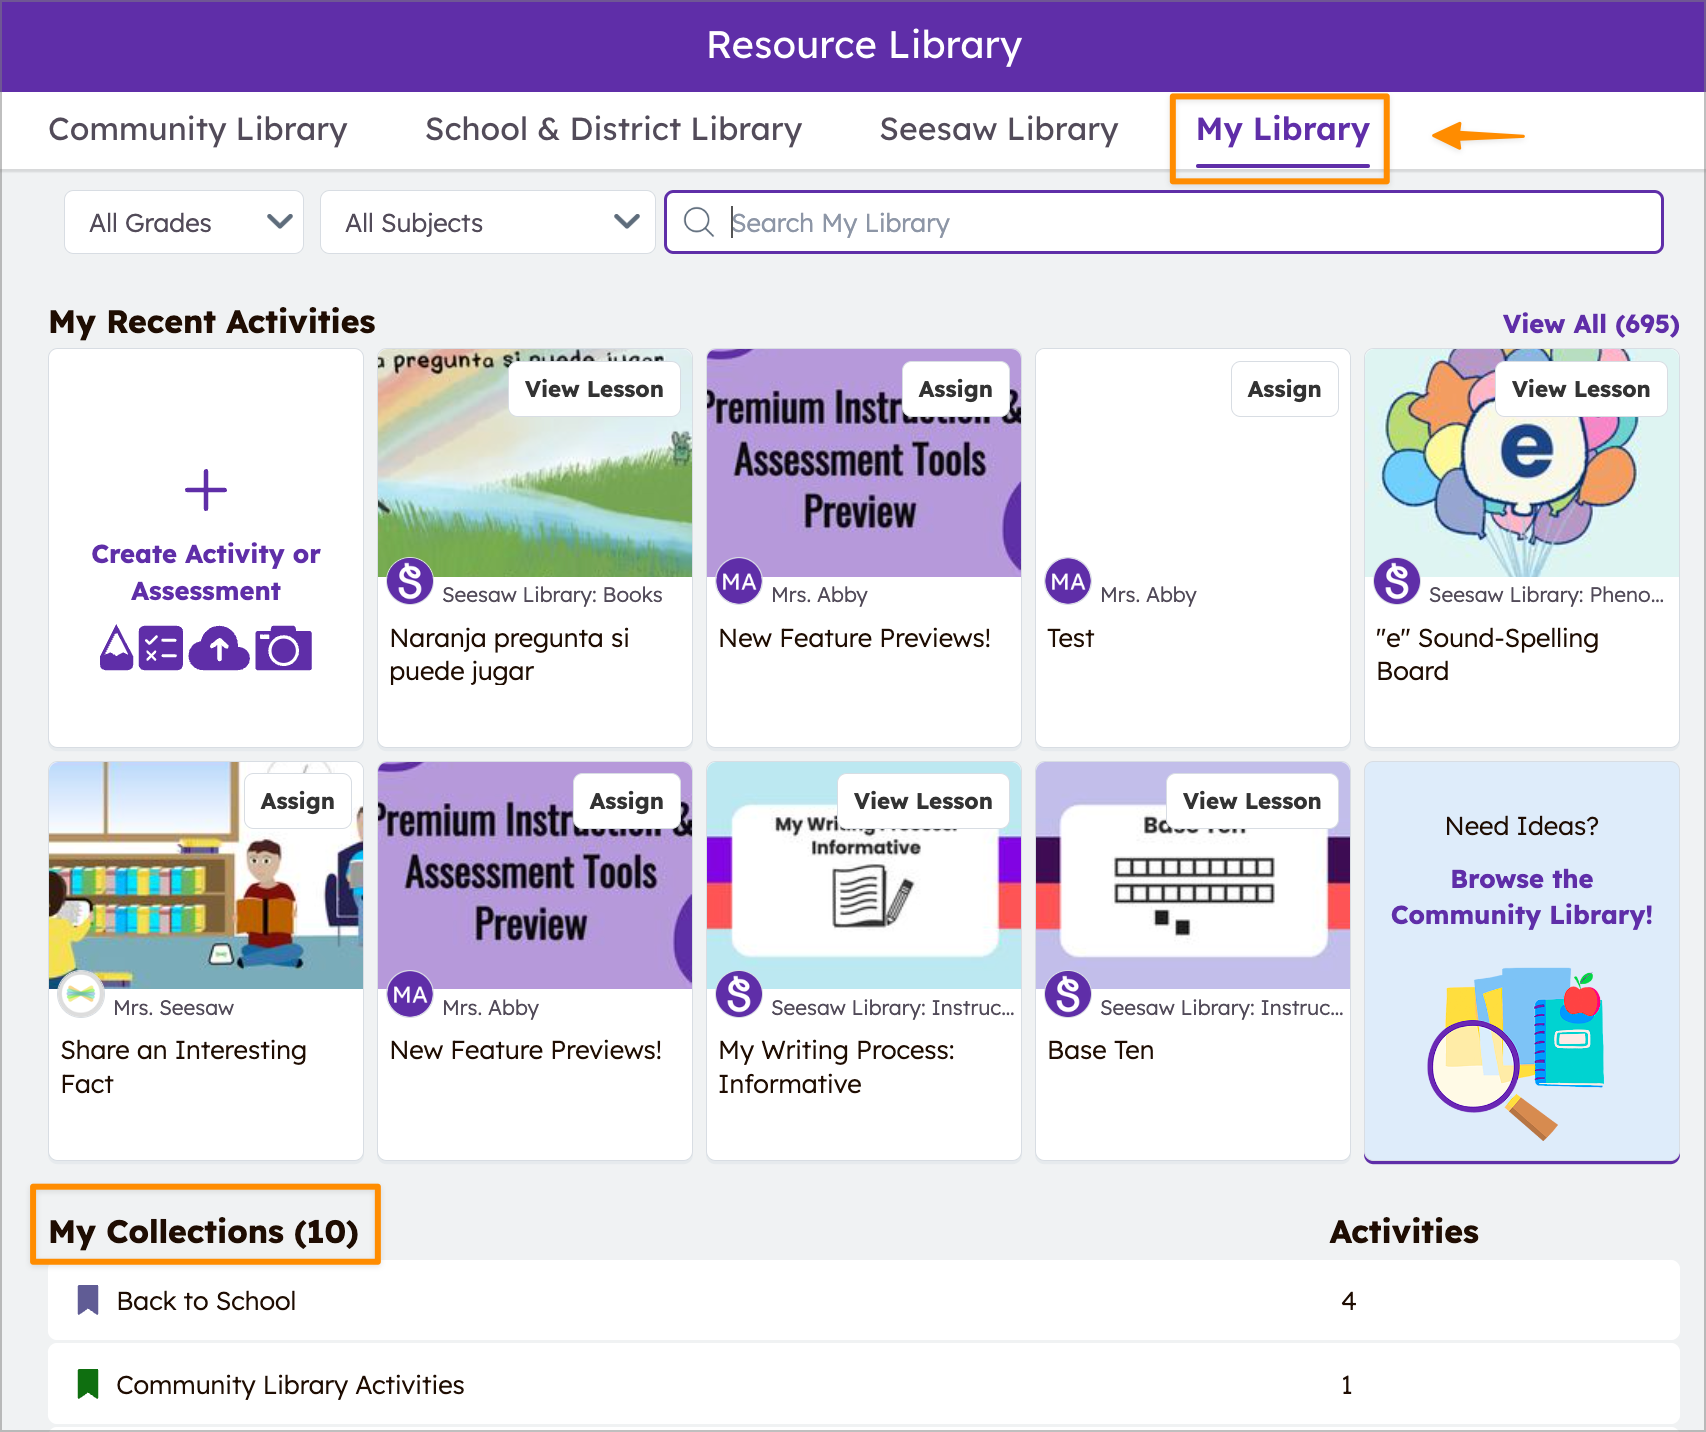This screenshot has height=1432, width=1706.
Task: Click View All (695) link
Action: 1589,323
